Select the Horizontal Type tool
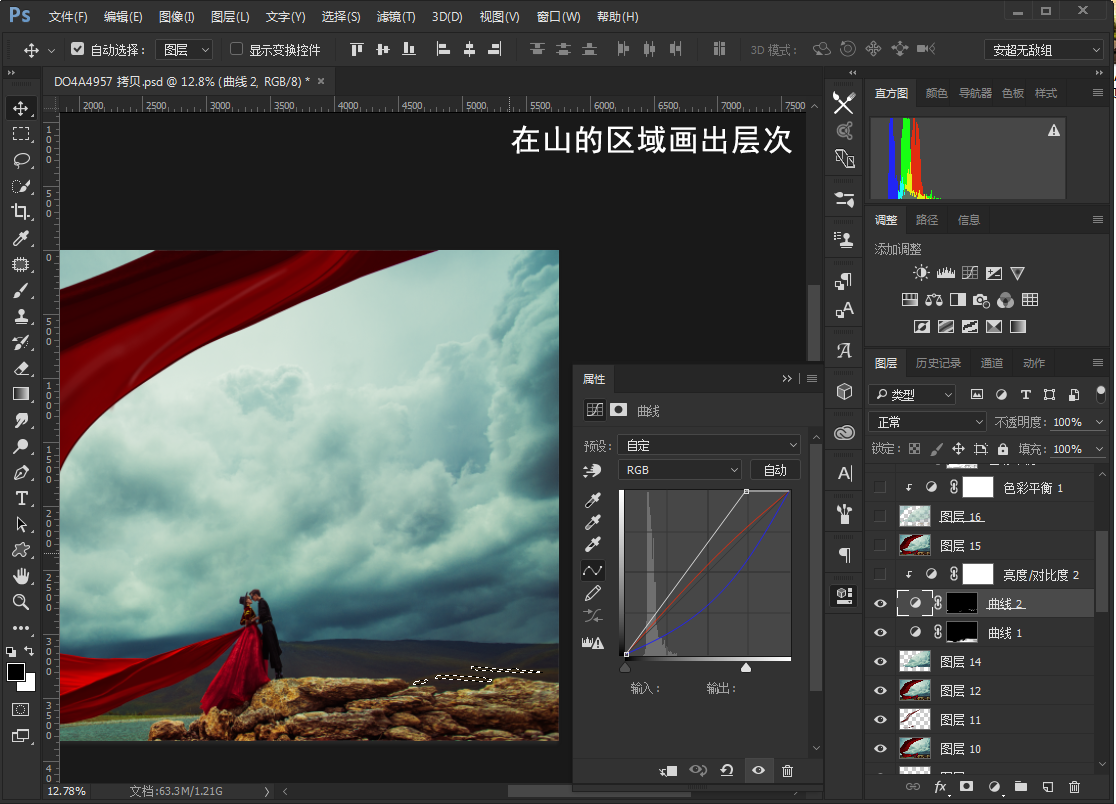Image resolution: width=1116 pixels, height=804 pixels. point(21,499)
